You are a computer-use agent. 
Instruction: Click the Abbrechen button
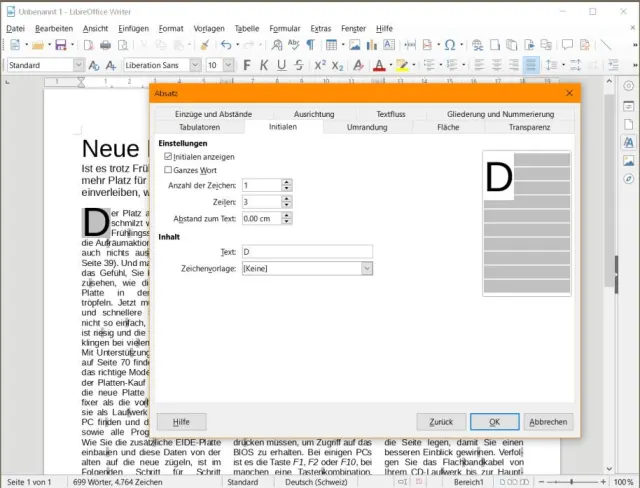pyautogui.click(x=549, y=422)
